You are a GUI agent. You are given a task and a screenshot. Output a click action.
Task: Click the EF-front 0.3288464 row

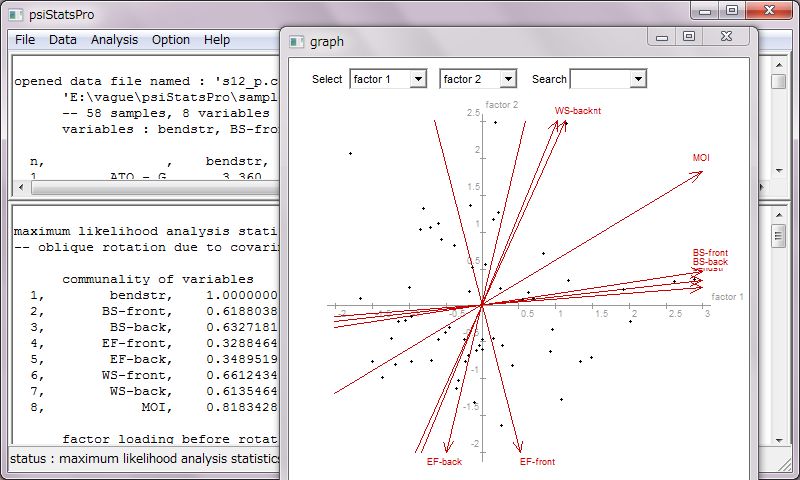click(154, 343)
